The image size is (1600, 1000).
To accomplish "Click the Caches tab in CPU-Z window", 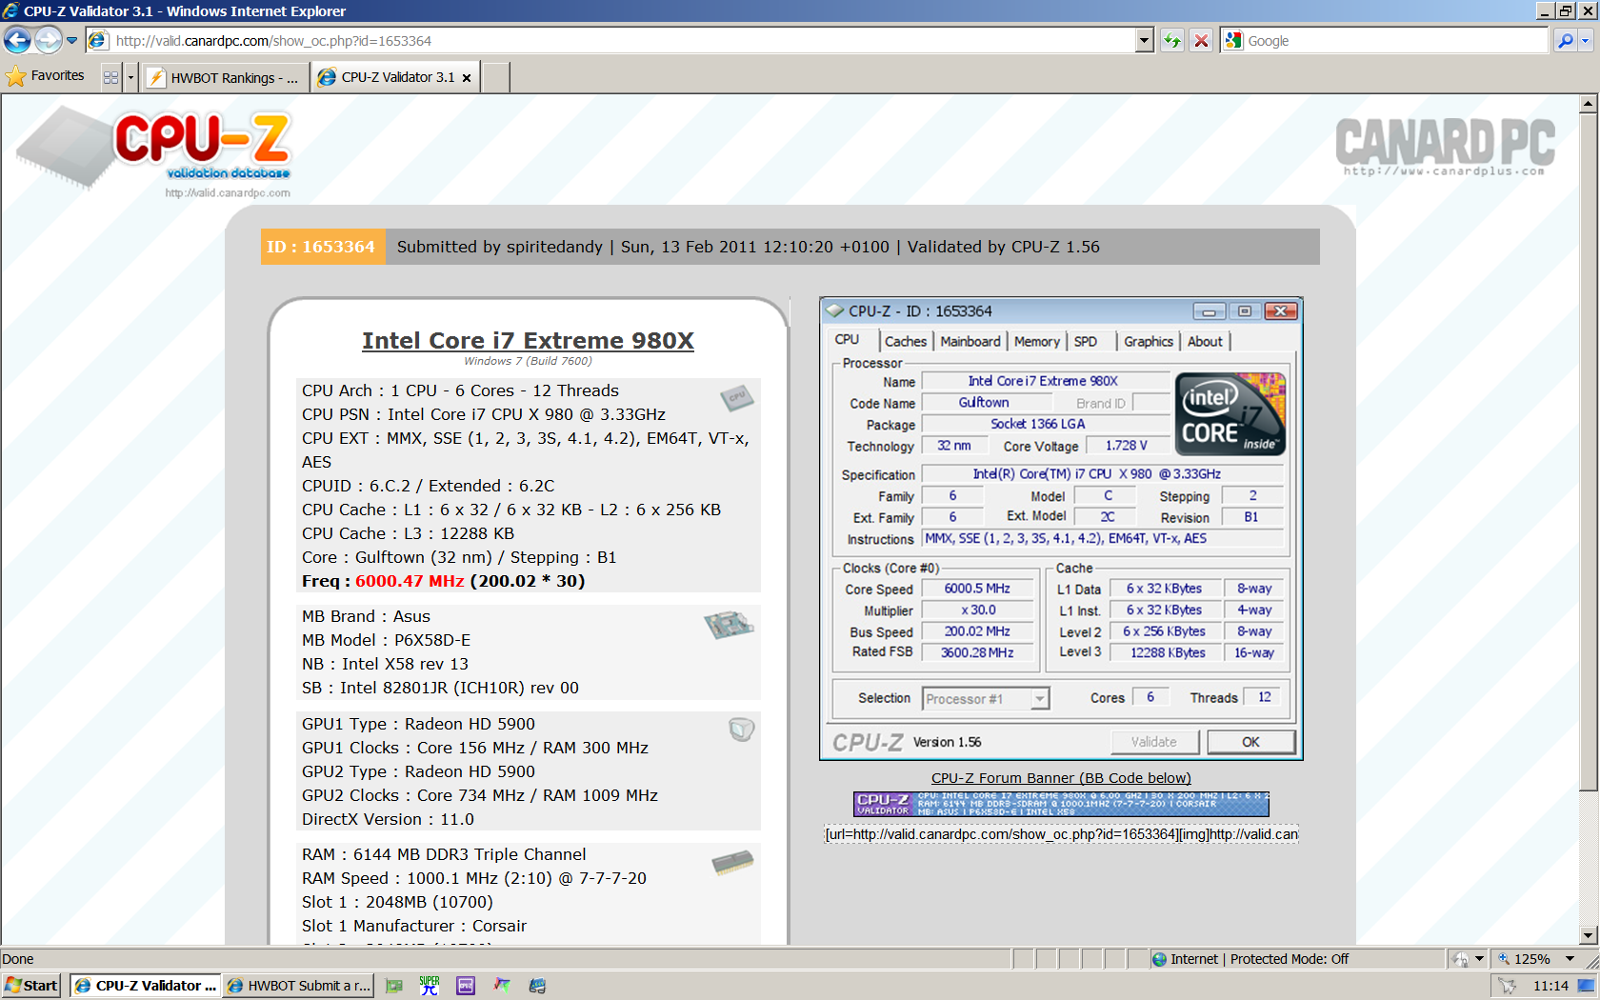I will (x=906, y=341).
